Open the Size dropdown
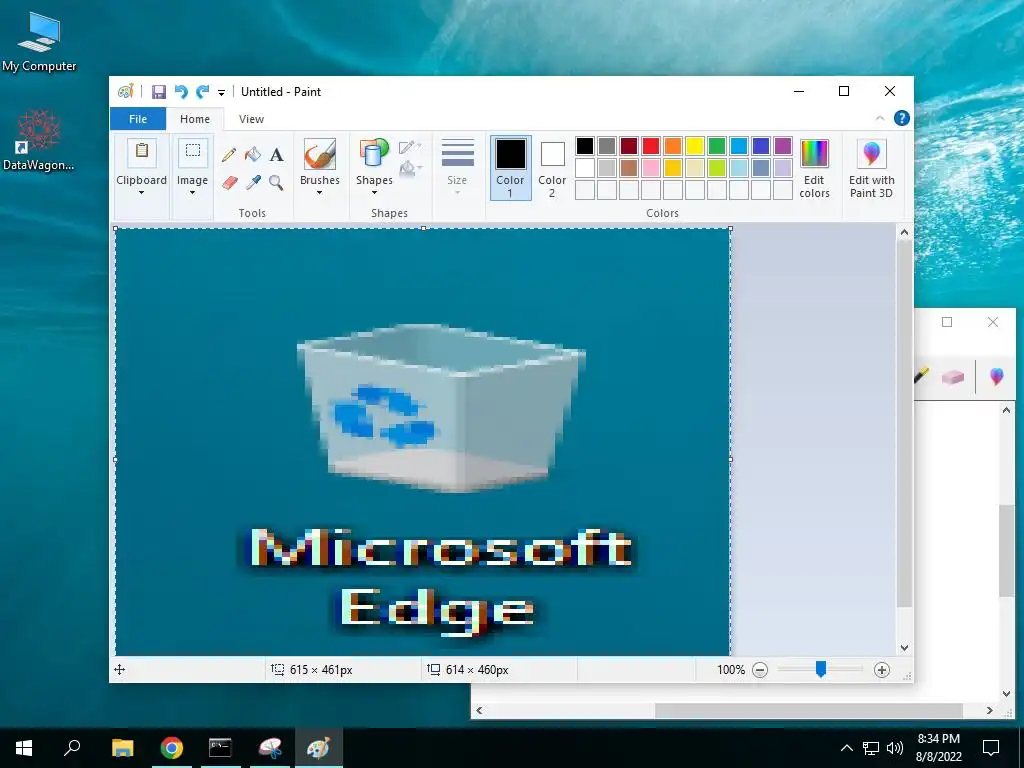The width and height of the screenshot is (1024, 768). click(x=457, y=167)
